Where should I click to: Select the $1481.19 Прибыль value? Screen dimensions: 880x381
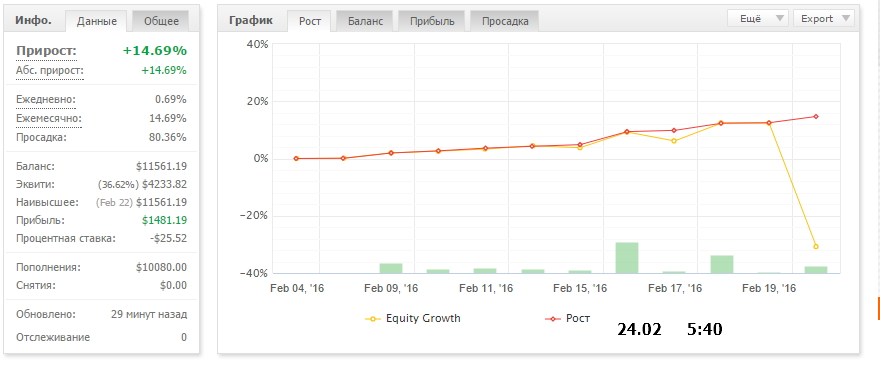[164, 221]
